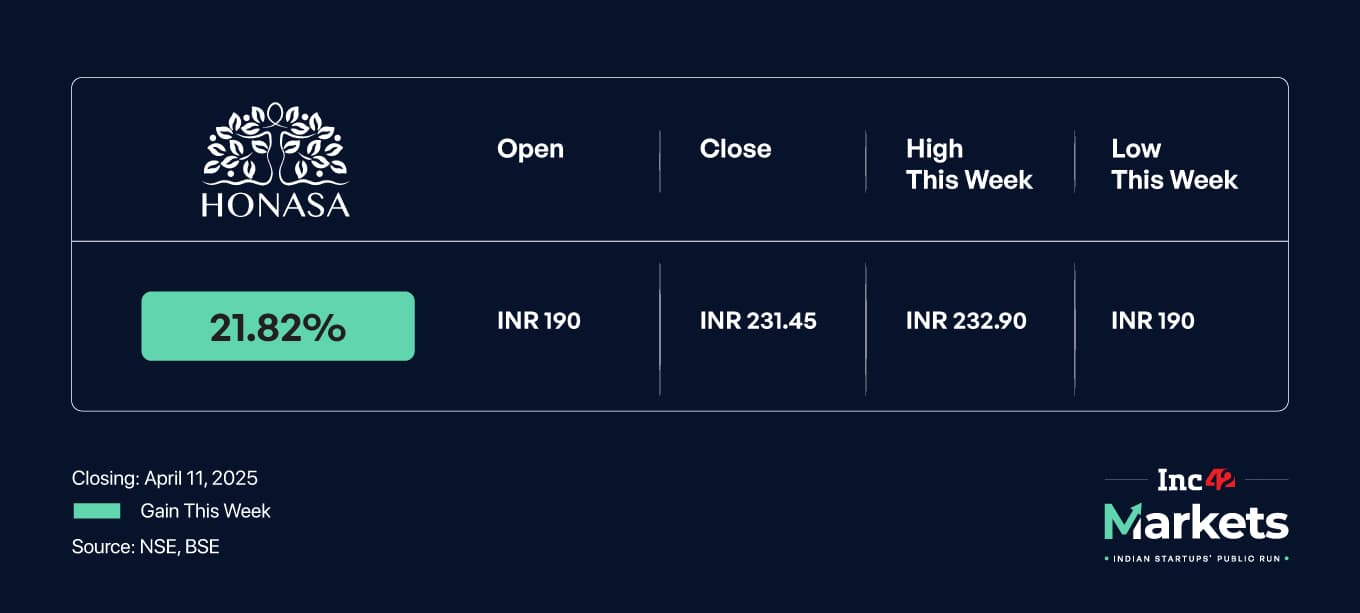Click the 21.82% gain badge
This screenshot has width=1360, height=613.
(278, 326)
